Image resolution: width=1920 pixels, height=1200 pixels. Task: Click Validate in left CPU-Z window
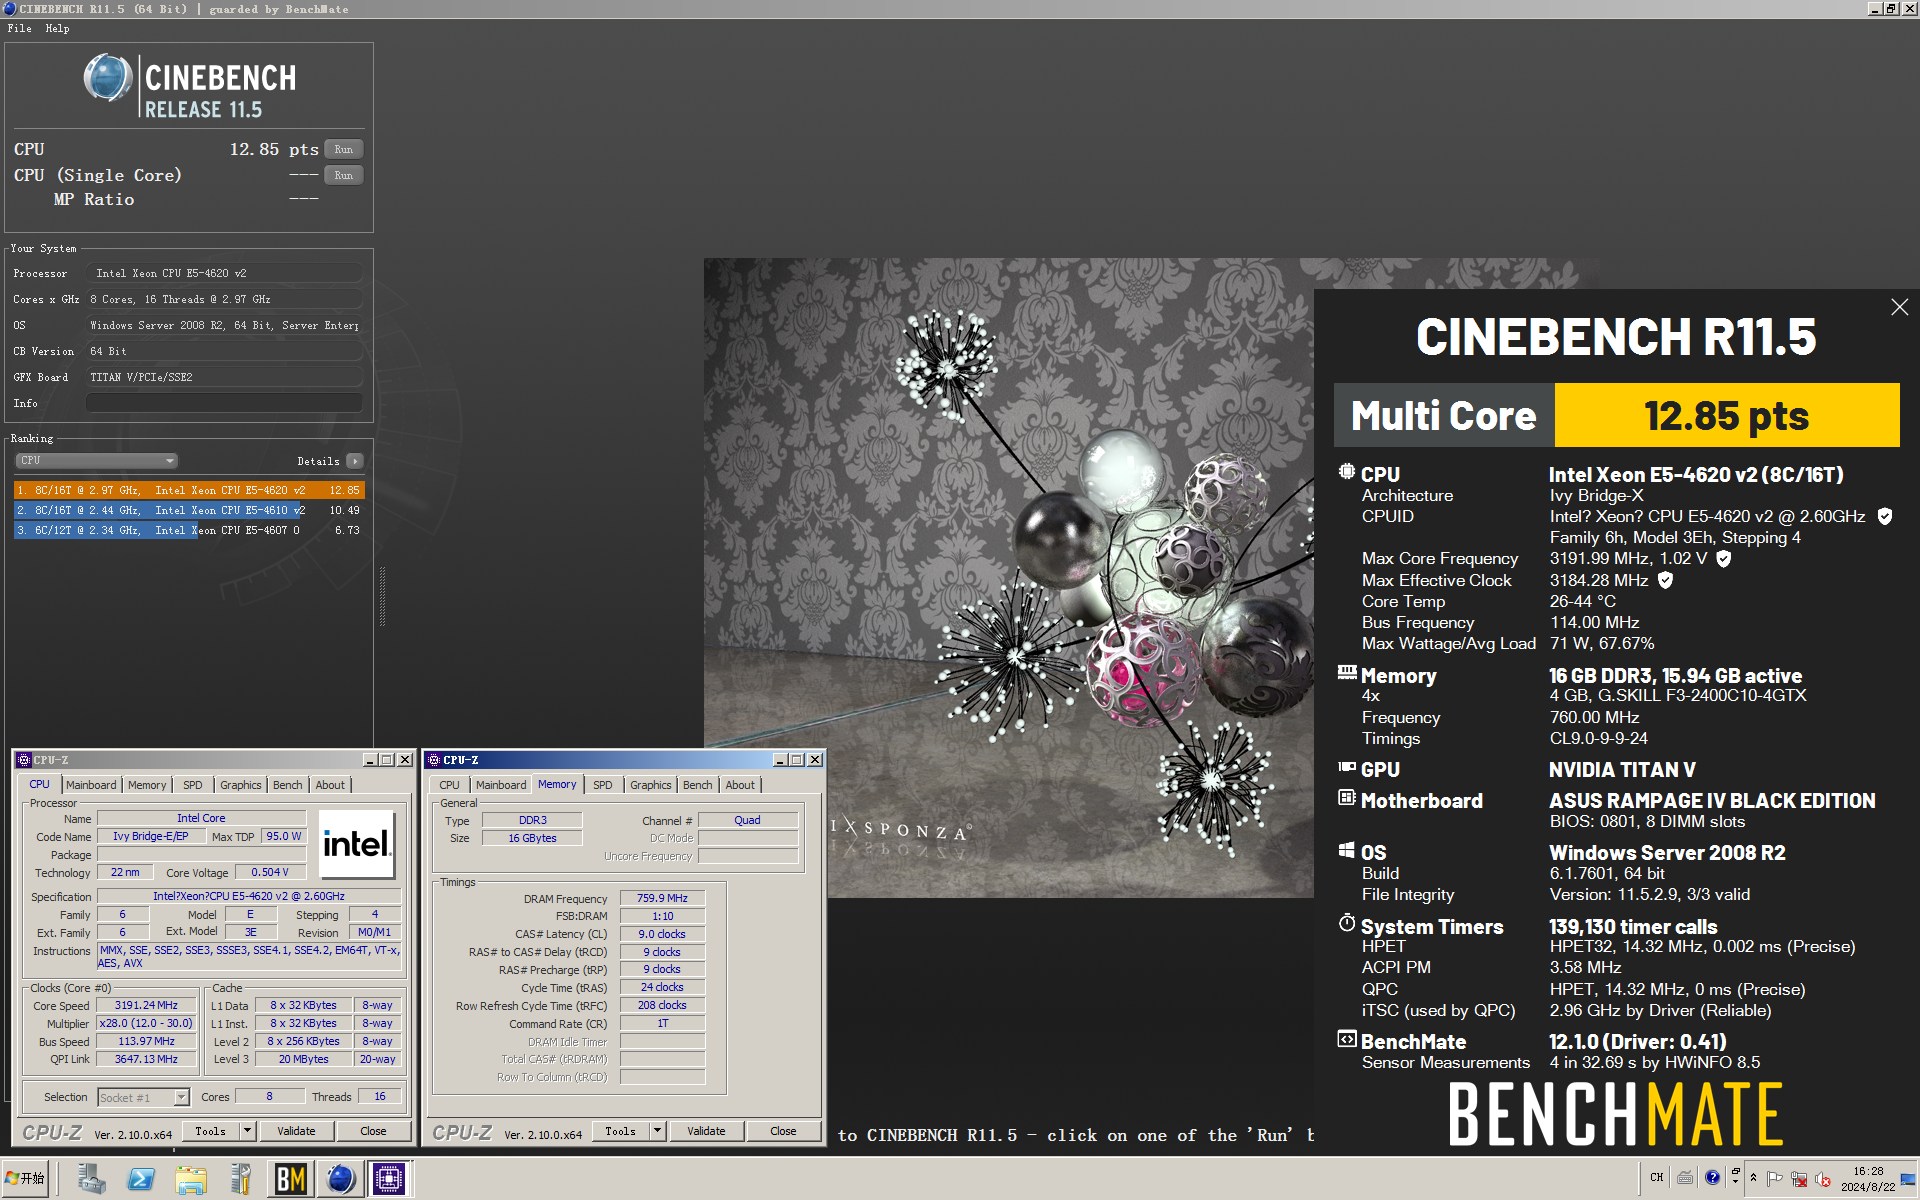[x=296, y=1131]
